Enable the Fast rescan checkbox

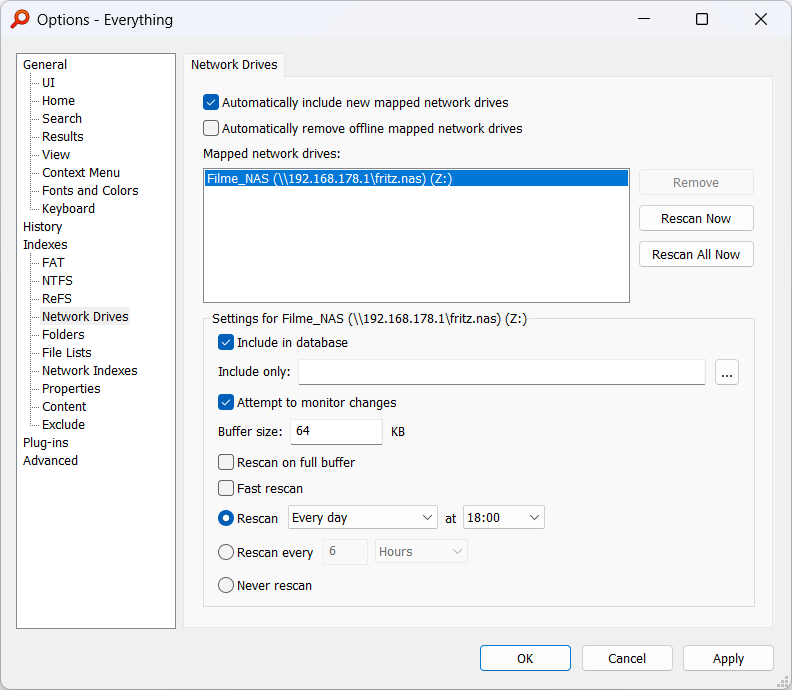226,489
